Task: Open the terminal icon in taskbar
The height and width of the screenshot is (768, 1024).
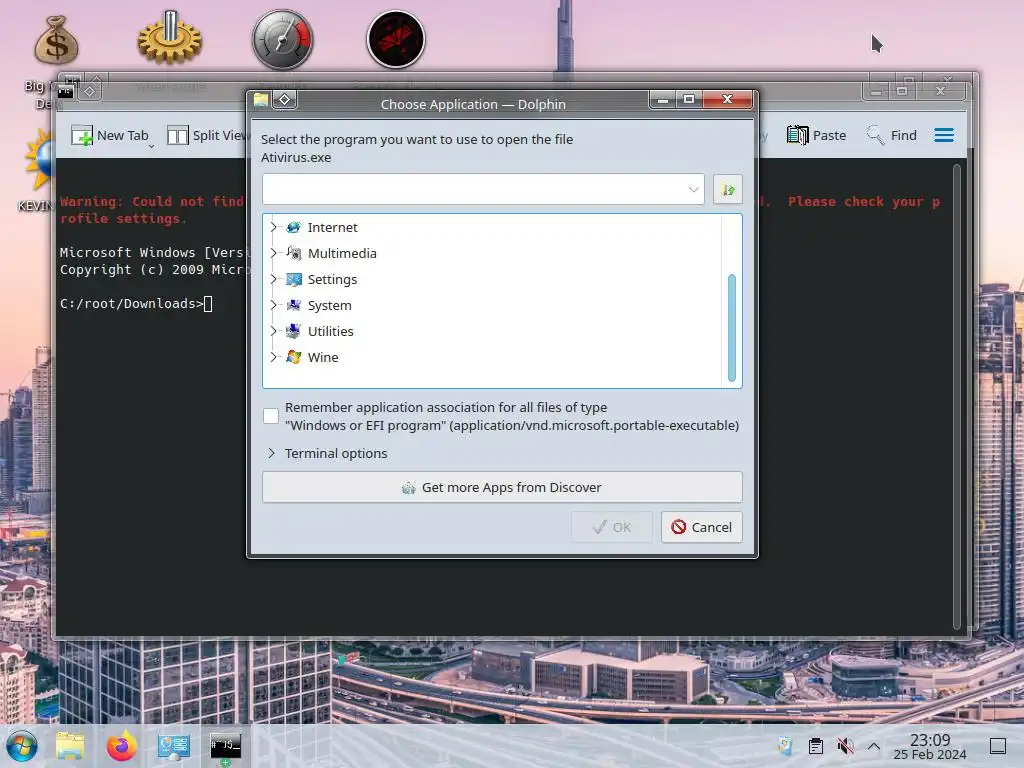Action: click(x=225, y=746)
